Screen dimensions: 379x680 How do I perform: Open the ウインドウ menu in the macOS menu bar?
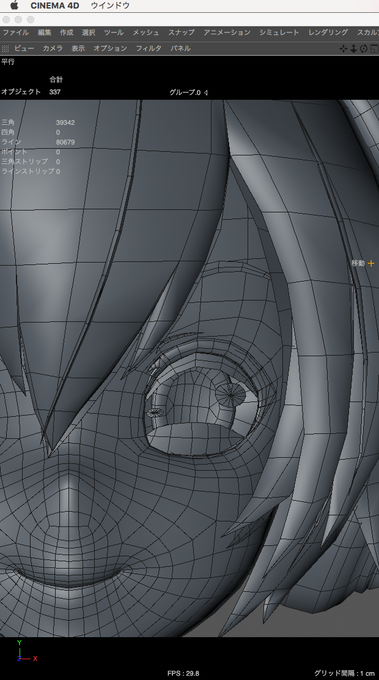click(110, 6)
